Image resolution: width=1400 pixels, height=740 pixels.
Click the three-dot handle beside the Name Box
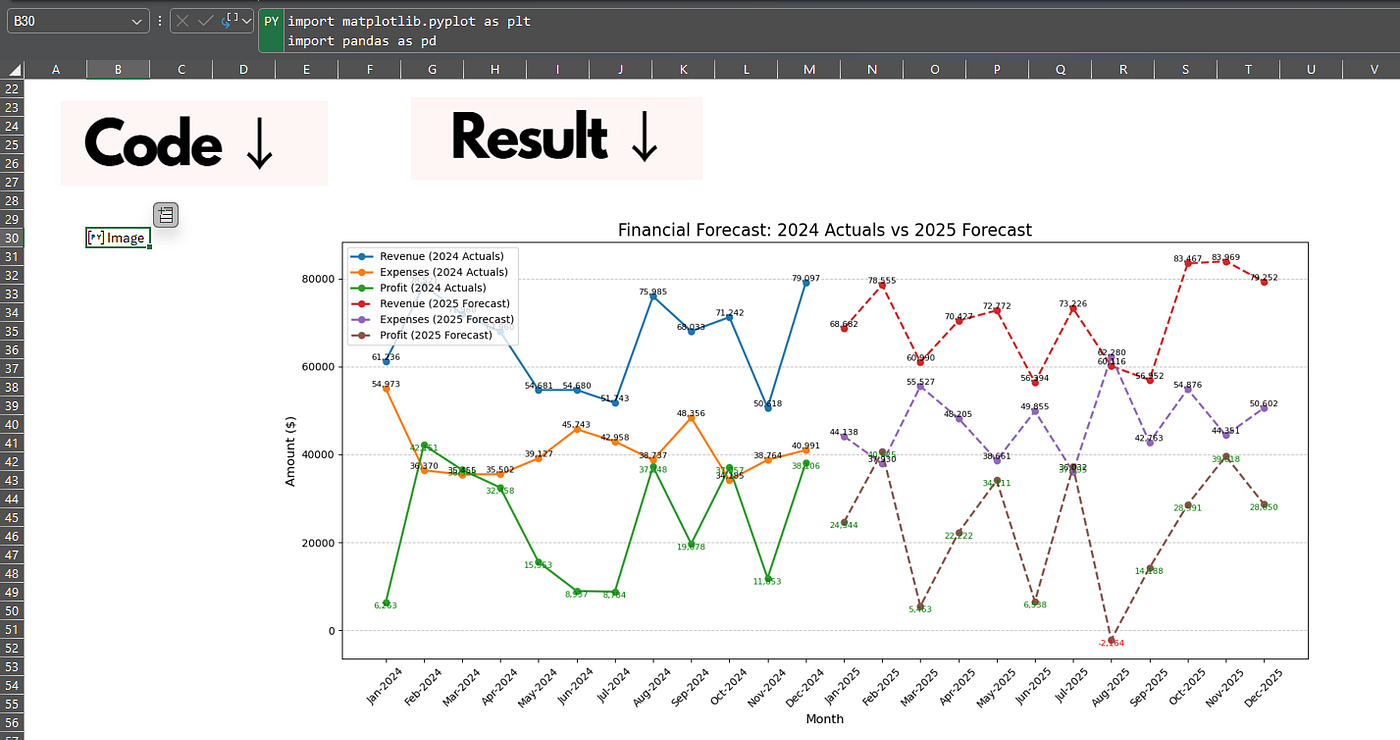click(159, 20)
